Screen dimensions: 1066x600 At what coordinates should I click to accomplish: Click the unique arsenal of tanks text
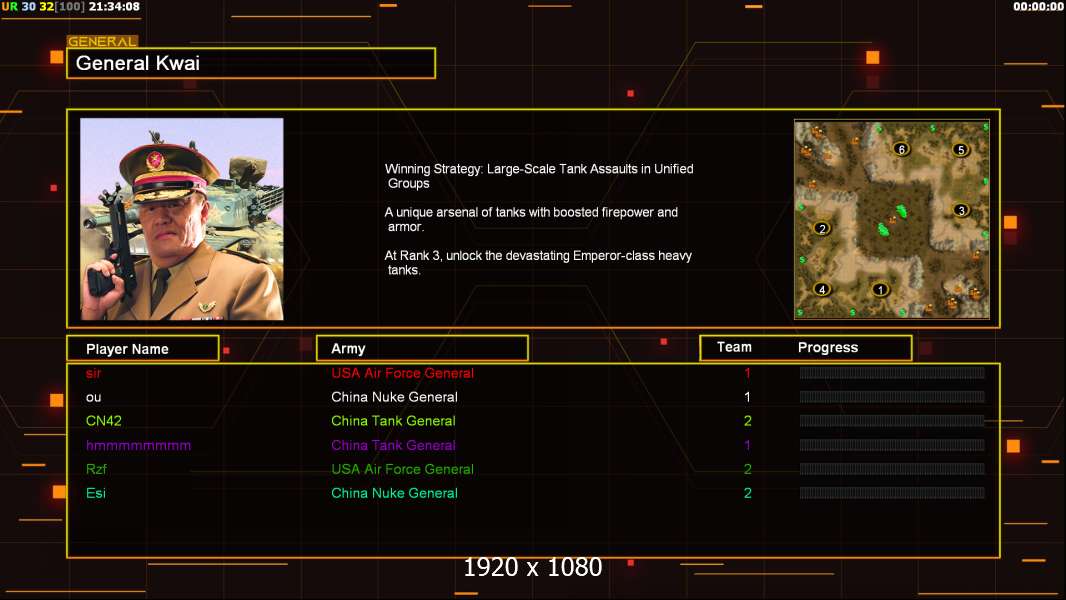[x=531, y=219]
